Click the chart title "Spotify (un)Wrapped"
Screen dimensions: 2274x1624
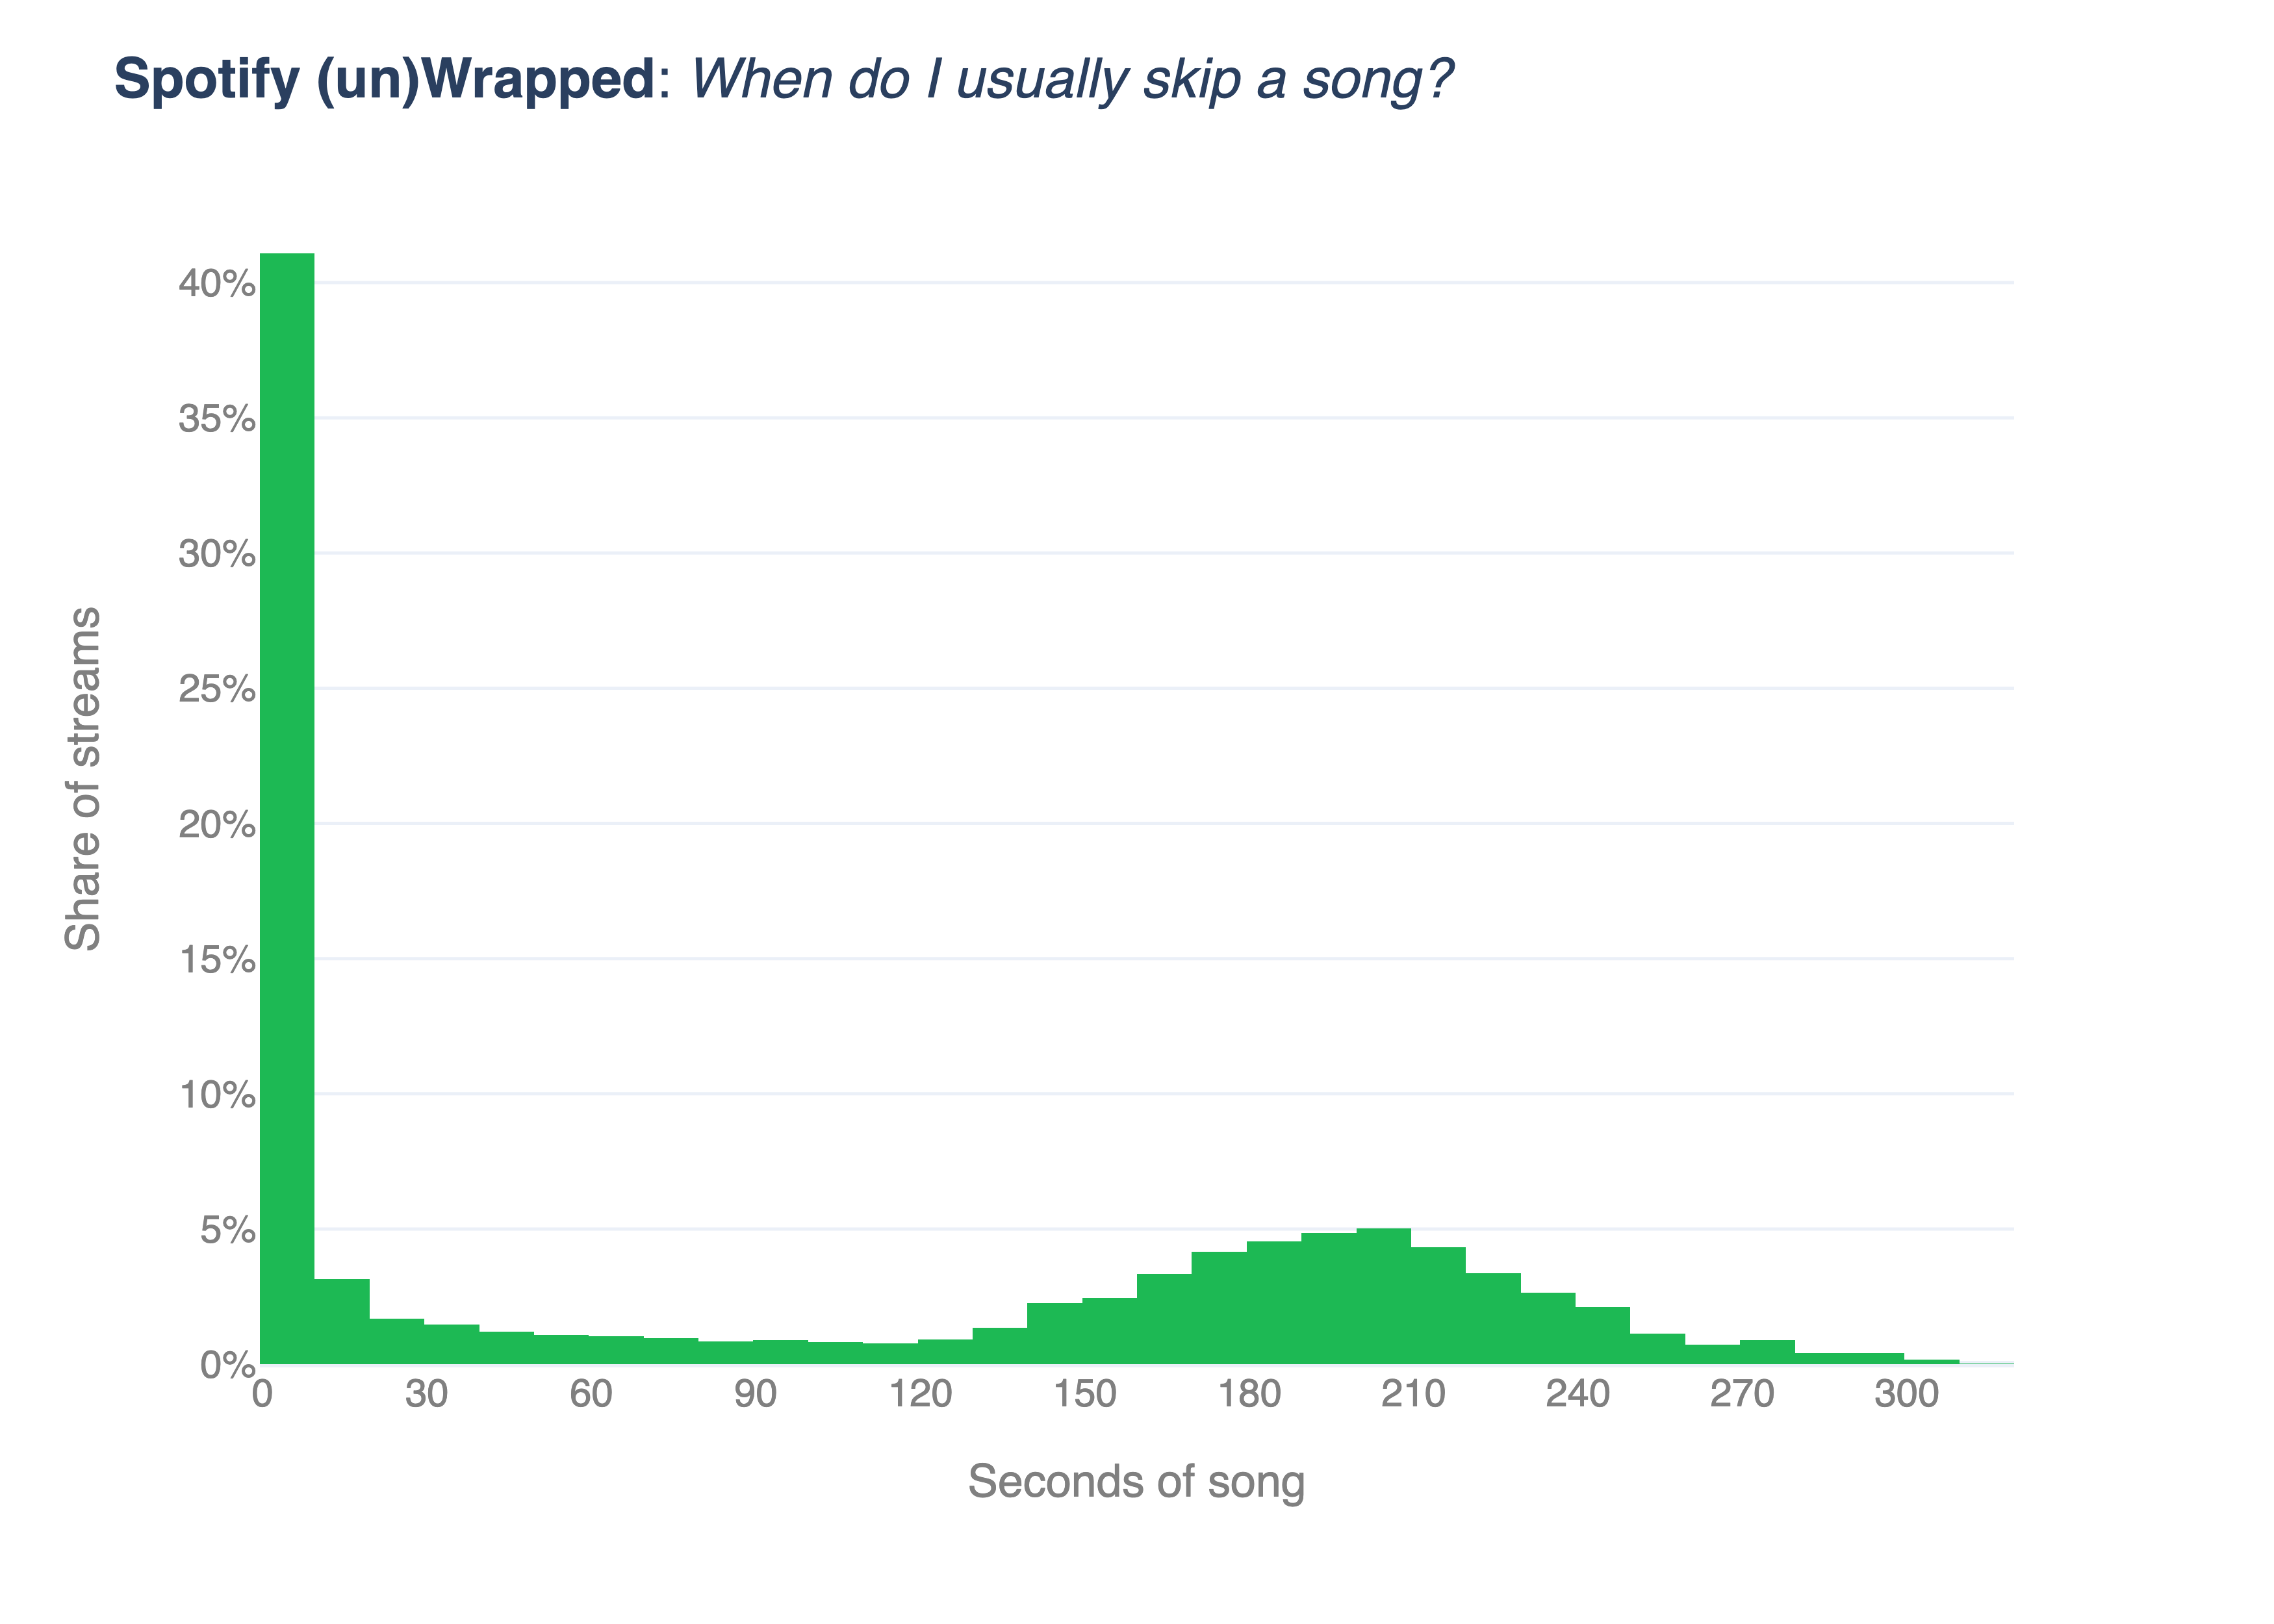(384, 79)
